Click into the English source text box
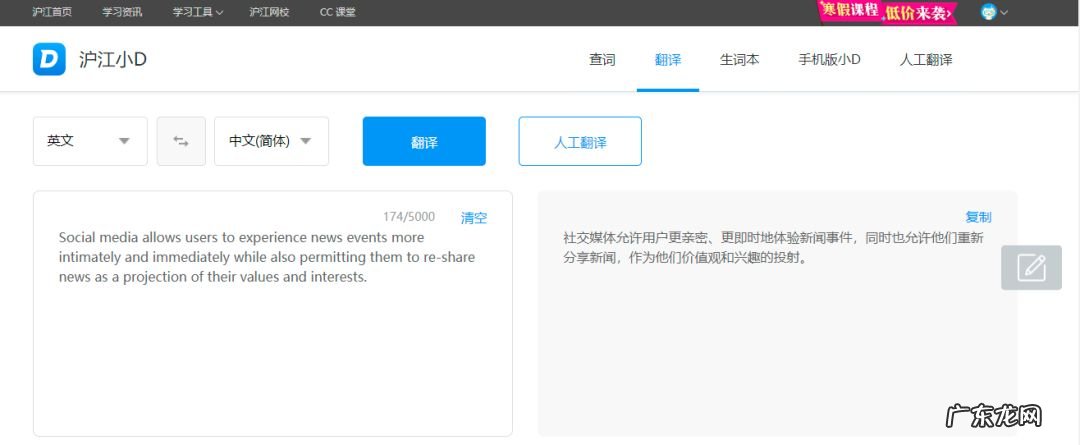Image resolution: width=1080 pixels, height=445 pixels. coord(273,313)
